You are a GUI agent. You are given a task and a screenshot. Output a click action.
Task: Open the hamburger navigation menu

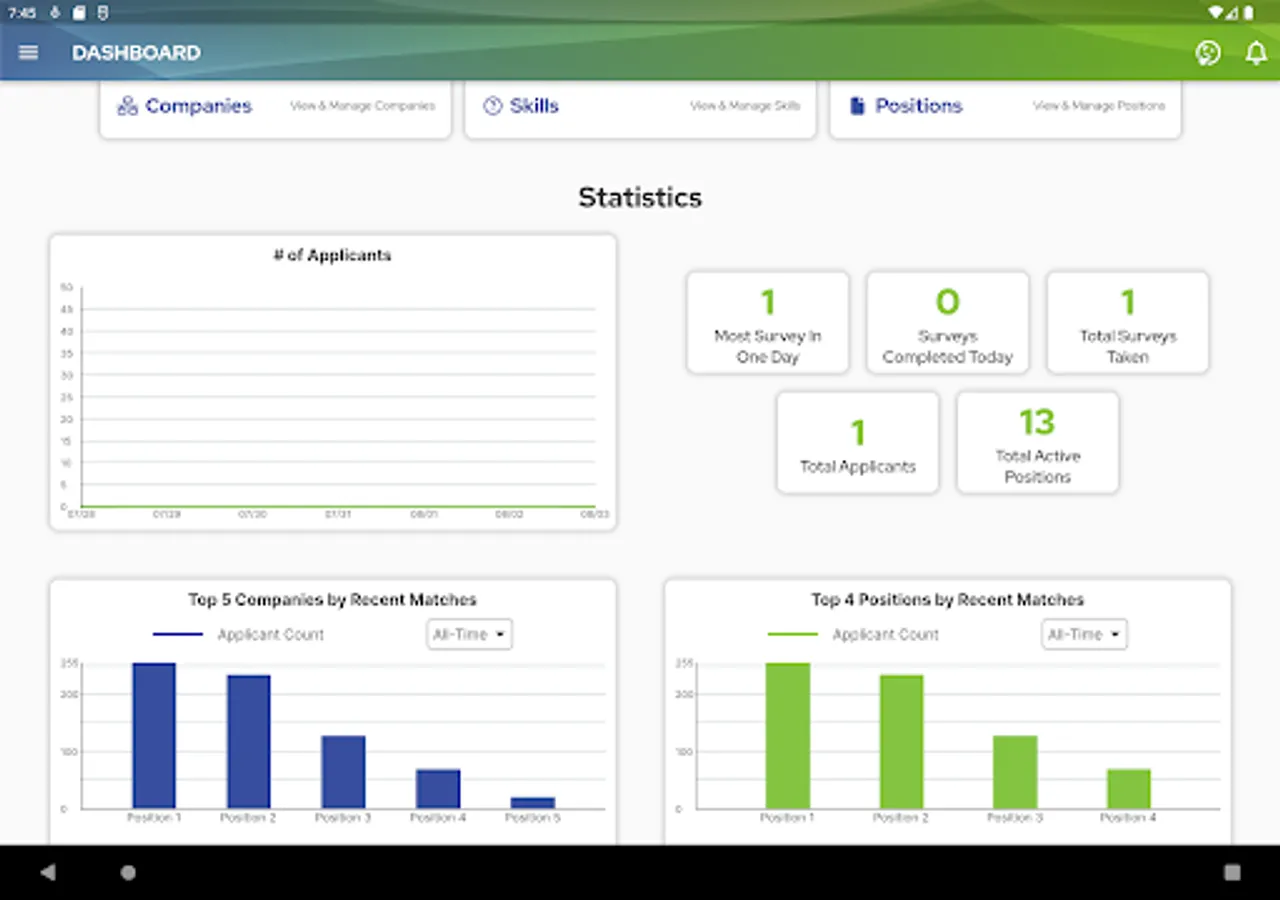pos(28,53)
